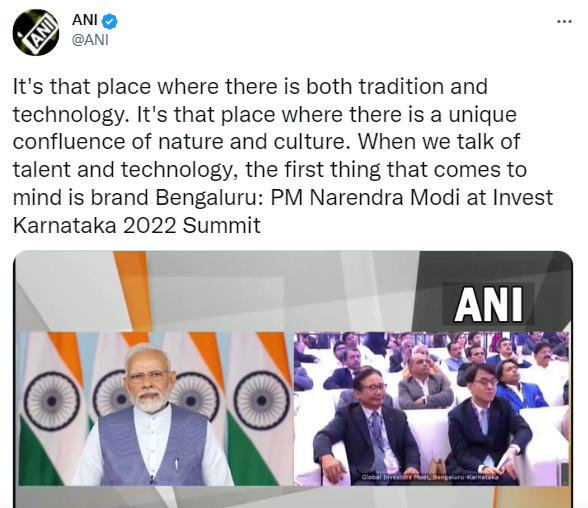Image resolution: width=588 pixels, height=508 pixels.
Task: Open the tweet's video media thumbnail
Action: (293, 379)
